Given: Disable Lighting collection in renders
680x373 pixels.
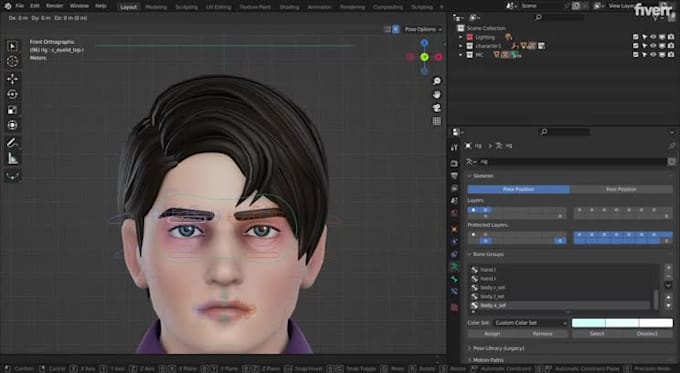Looking at the screenshot, I should 671,37.
